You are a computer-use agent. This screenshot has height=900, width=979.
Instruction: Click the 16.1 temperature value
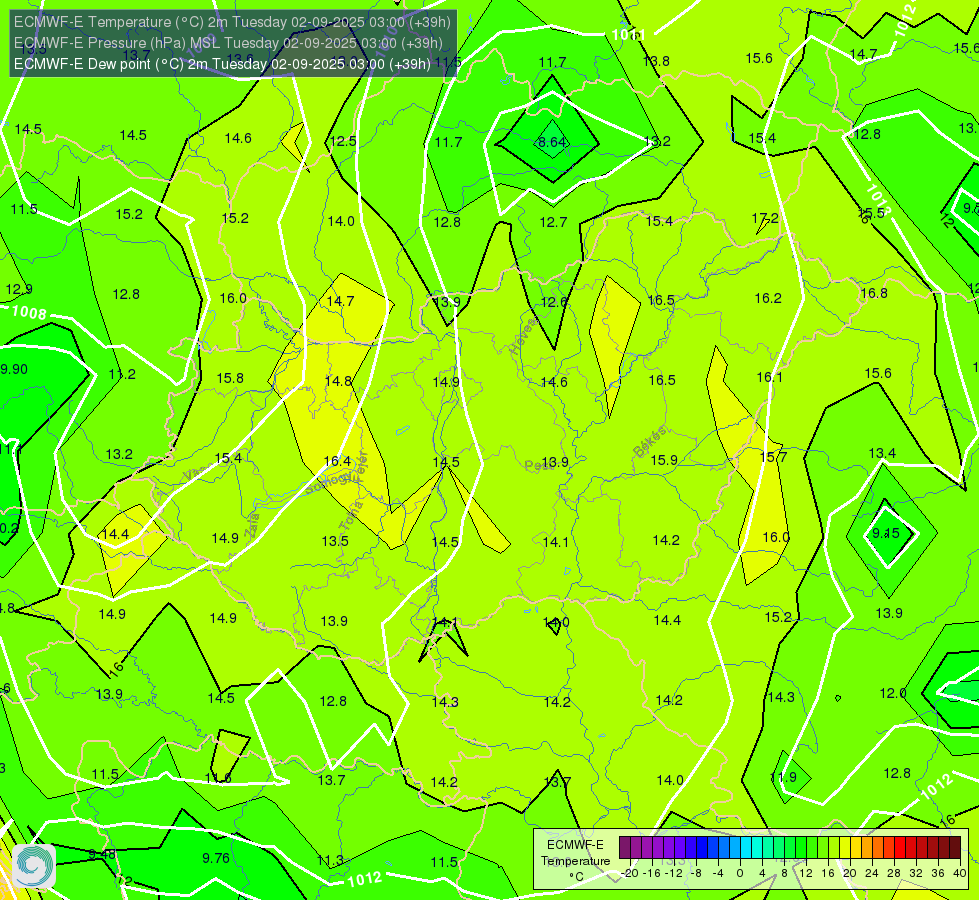coord(769,377)
